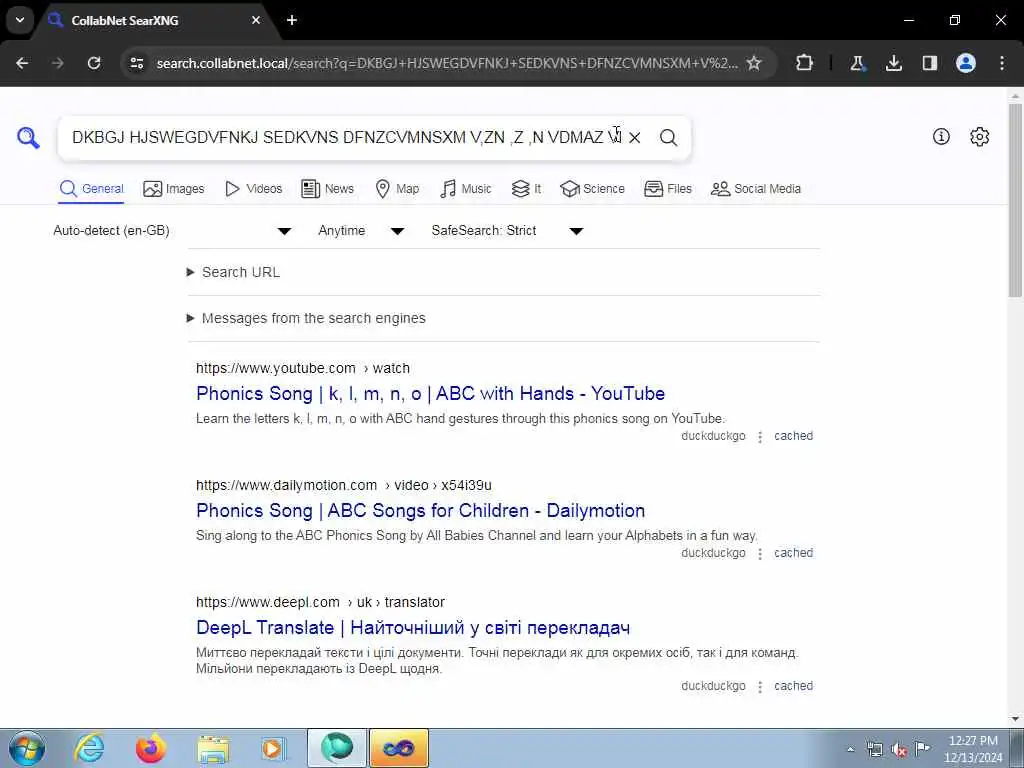Open the profile avatar menu
Viewport: 1024px width, 768px height.
[966, 63]
